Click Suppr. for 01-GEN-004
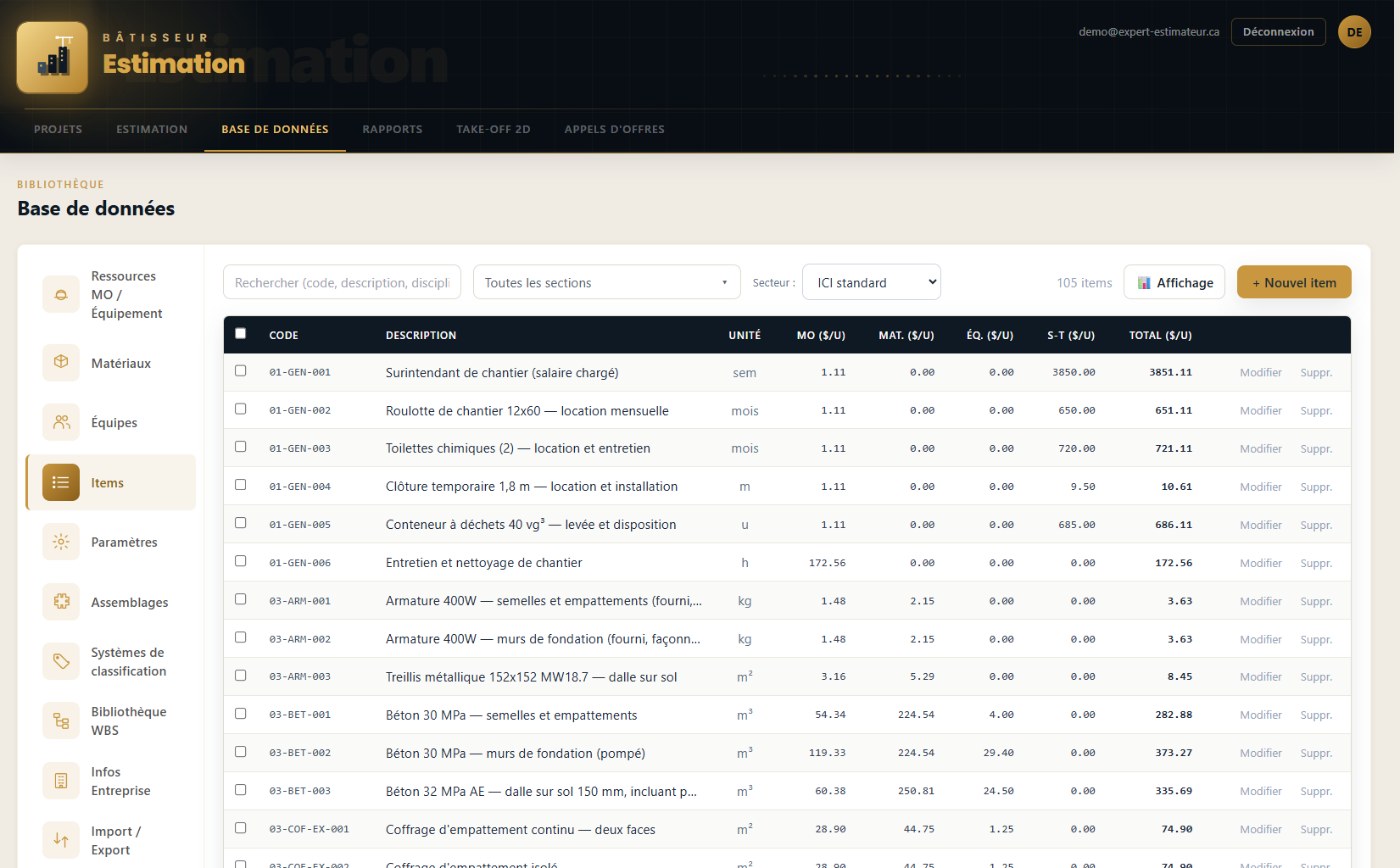This screenshot has height=868, width=1400. 1316,487
